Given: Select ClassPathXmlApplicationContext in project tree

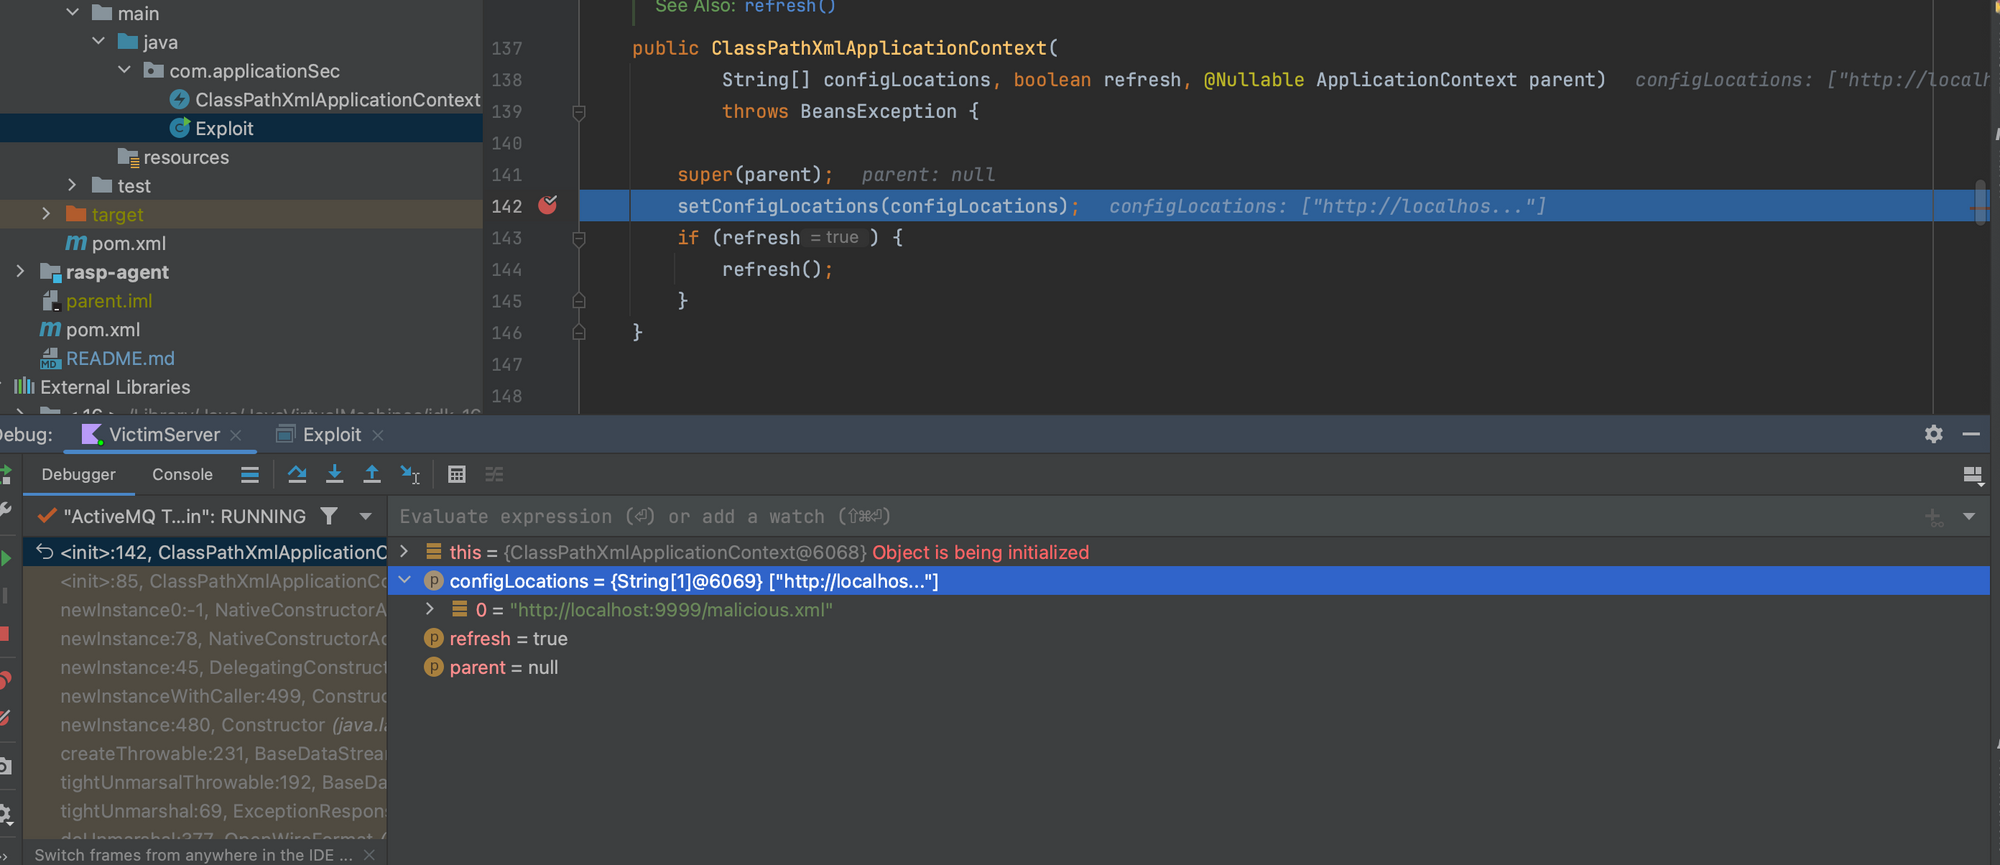Looking at the screenshot, I should point(338,99).
